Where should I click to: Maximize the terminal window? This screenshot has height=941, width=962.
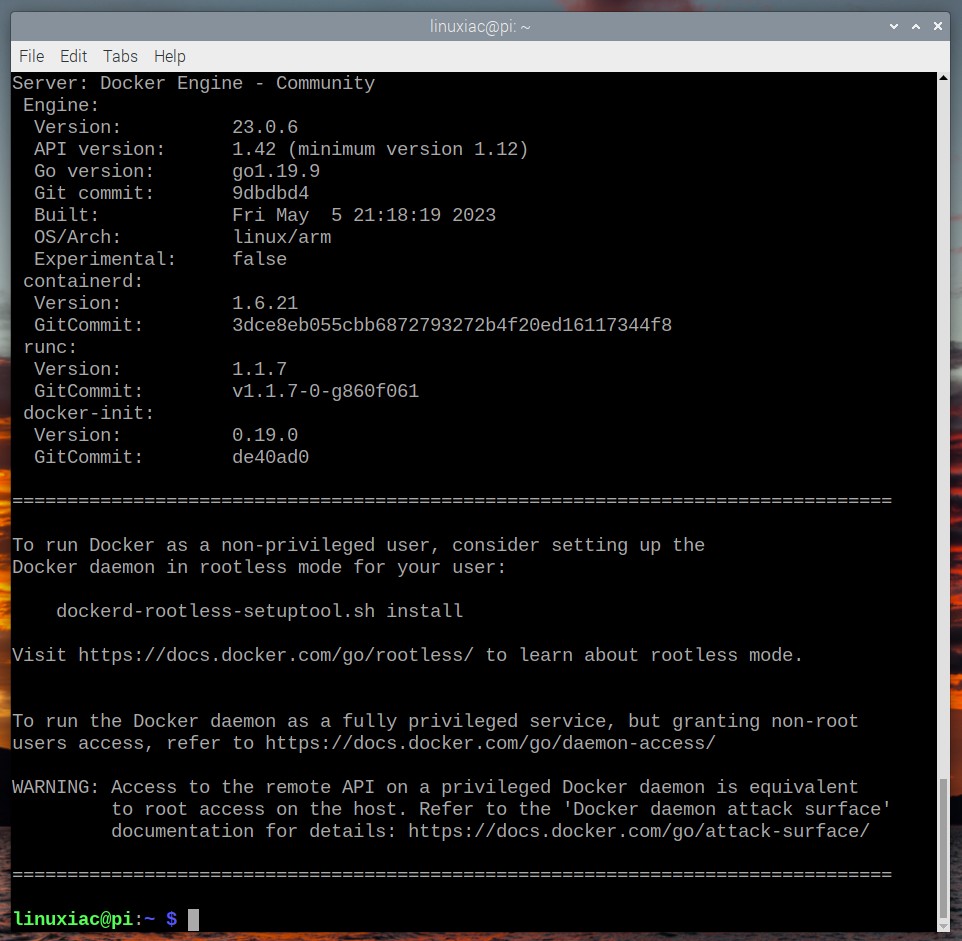point(916,26)
